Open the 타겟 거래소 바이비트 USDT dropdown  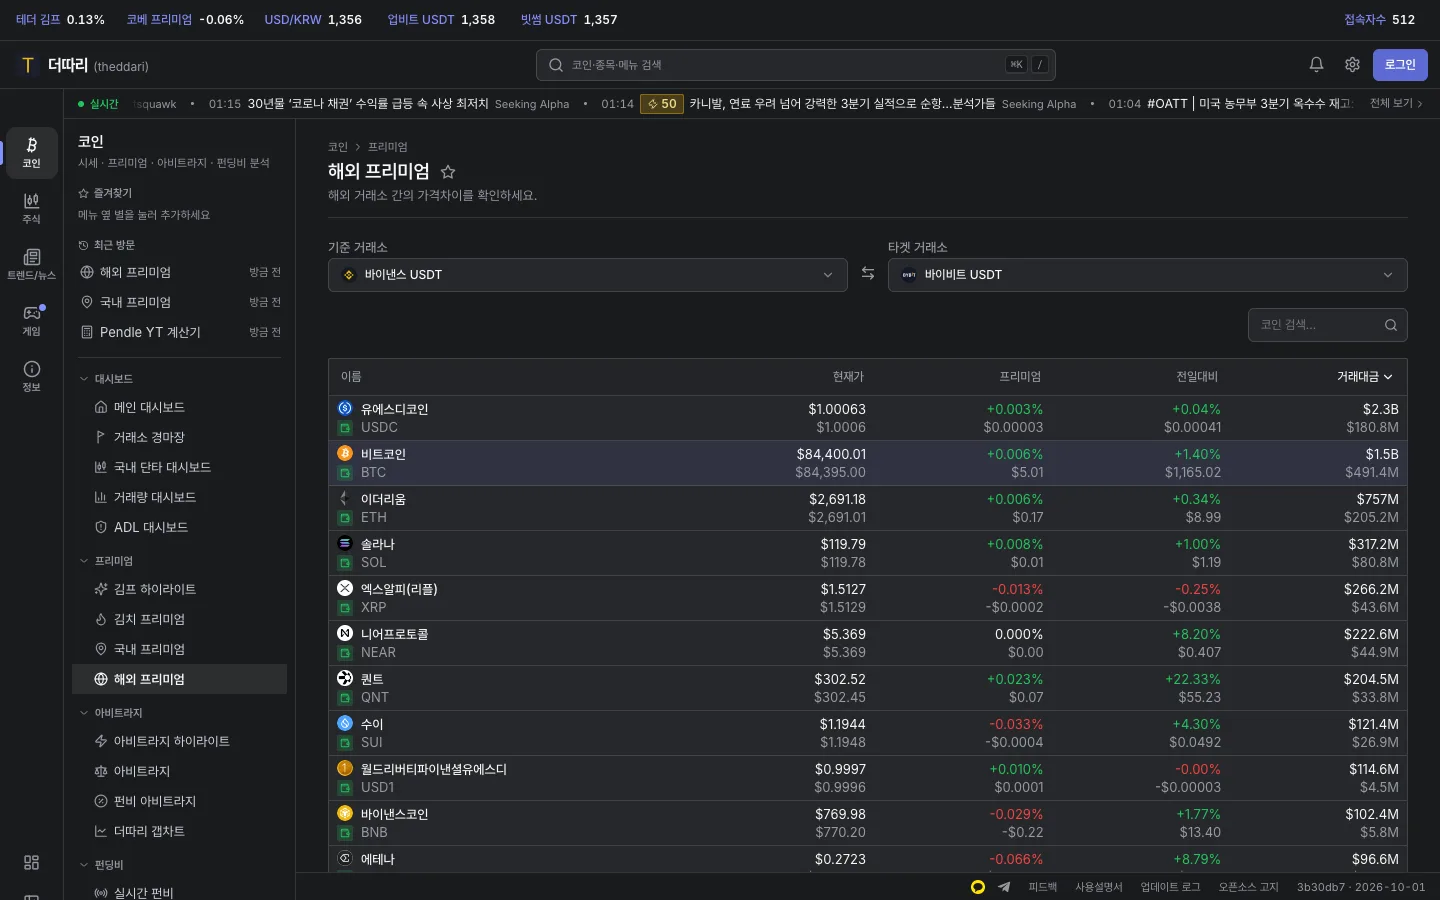click(x=1148, y=275)
